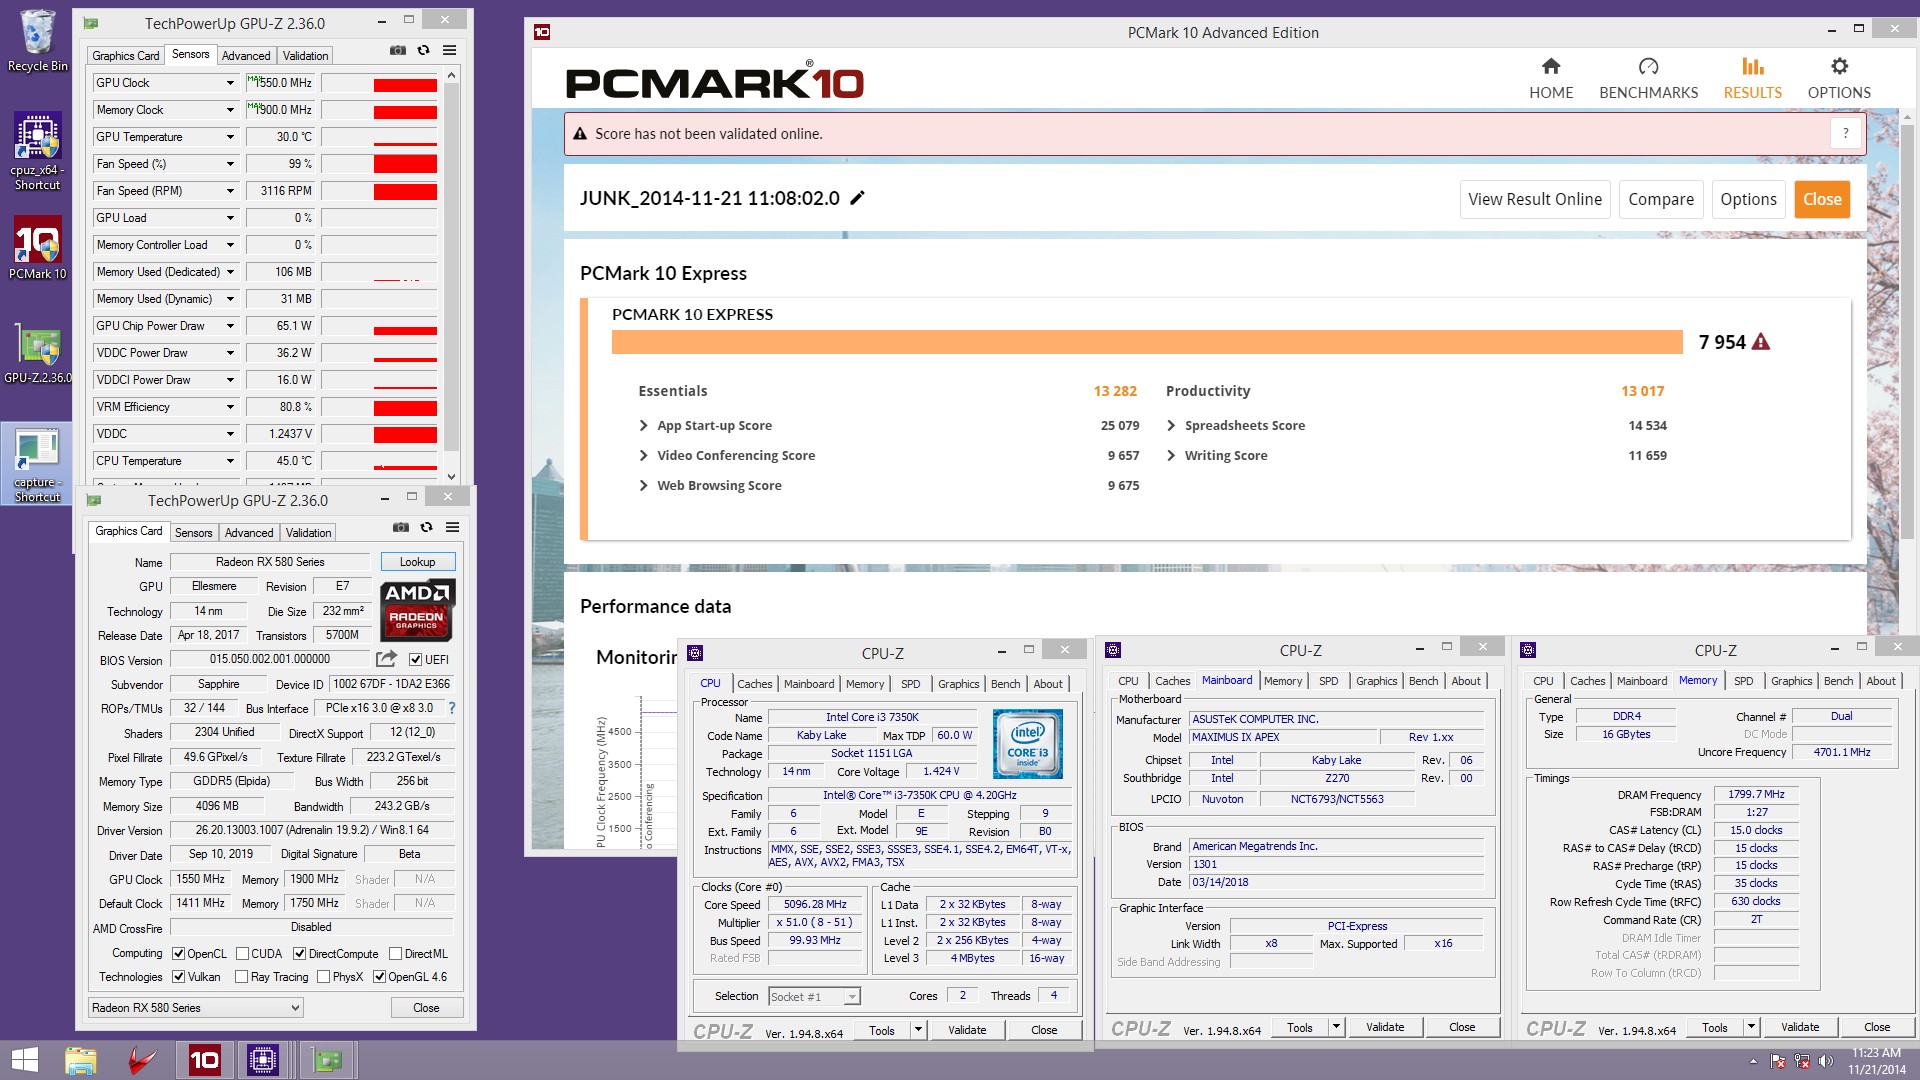
Task: Open the cpuz_x64 Shortcut desktop icon
Action: 37,150
